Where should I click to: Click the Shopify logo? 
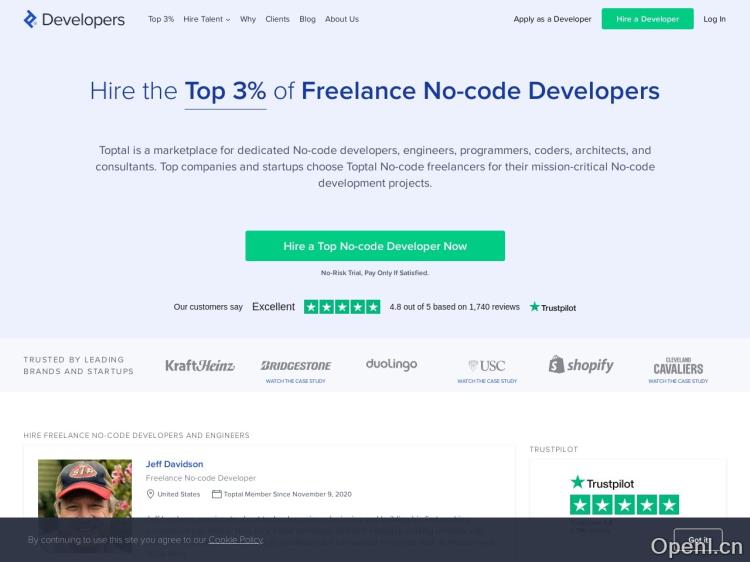click(x=581, y=365)
